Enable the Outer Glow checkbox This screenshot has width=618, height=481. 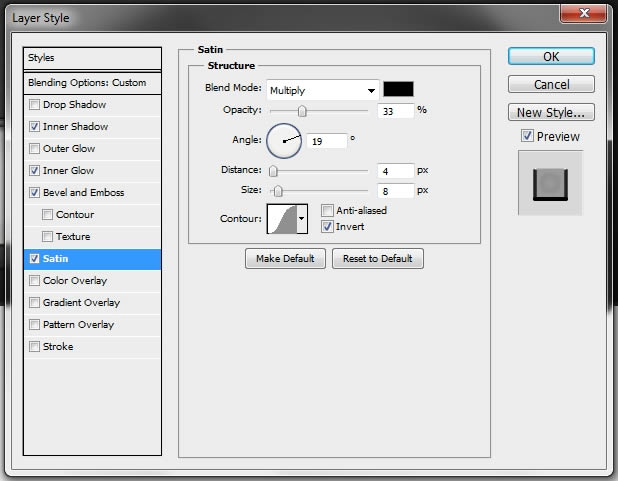(x=35, y=149)
